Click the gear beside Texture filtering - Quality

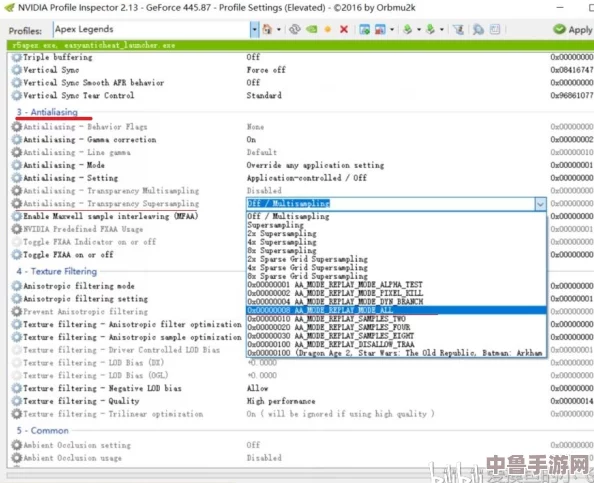16,401
